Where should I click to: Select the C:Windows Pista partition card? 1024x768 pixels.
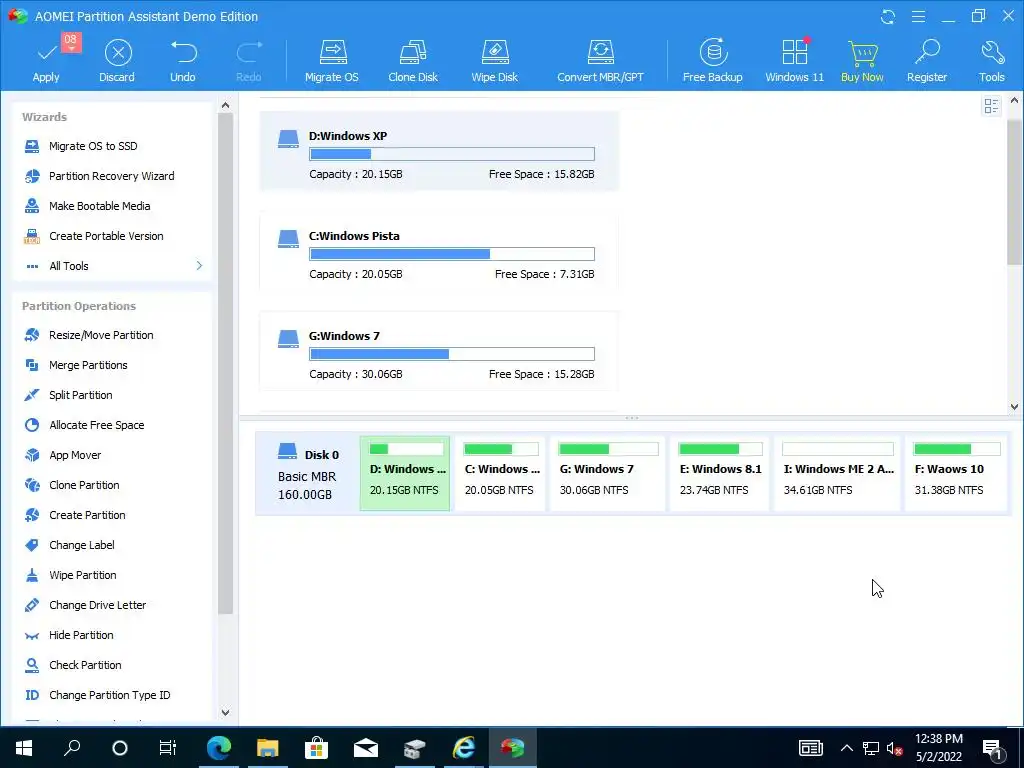pos(439,251)
